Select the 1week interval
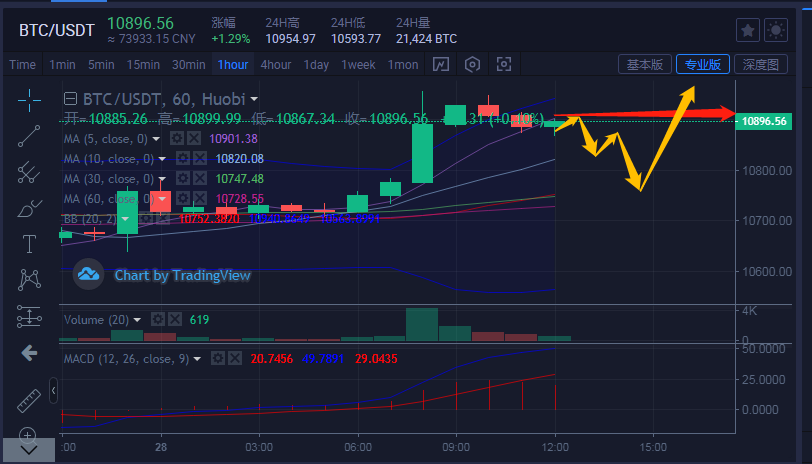The image size is (812, 464). click(358, 65)
